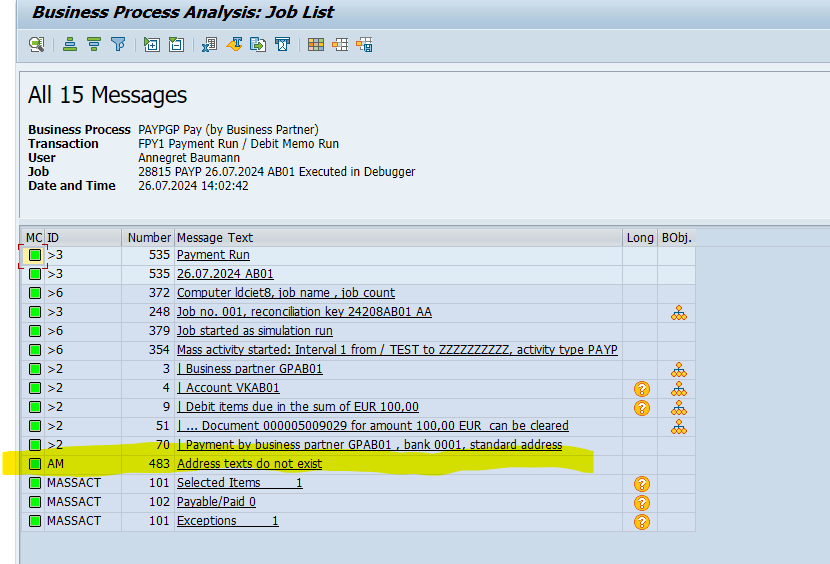Select the AM ID cell
Screen dimensions: 830x564
pyautogui.click(x=83, y=464)
